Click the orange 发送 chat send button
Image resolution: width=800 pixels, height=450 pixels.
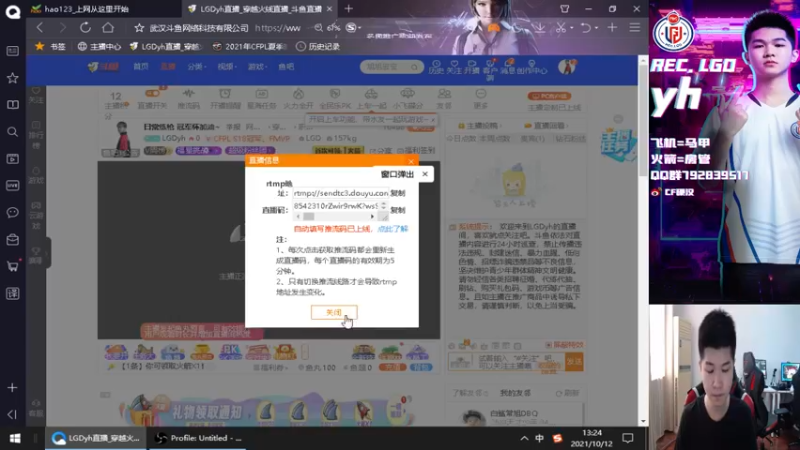574,361
